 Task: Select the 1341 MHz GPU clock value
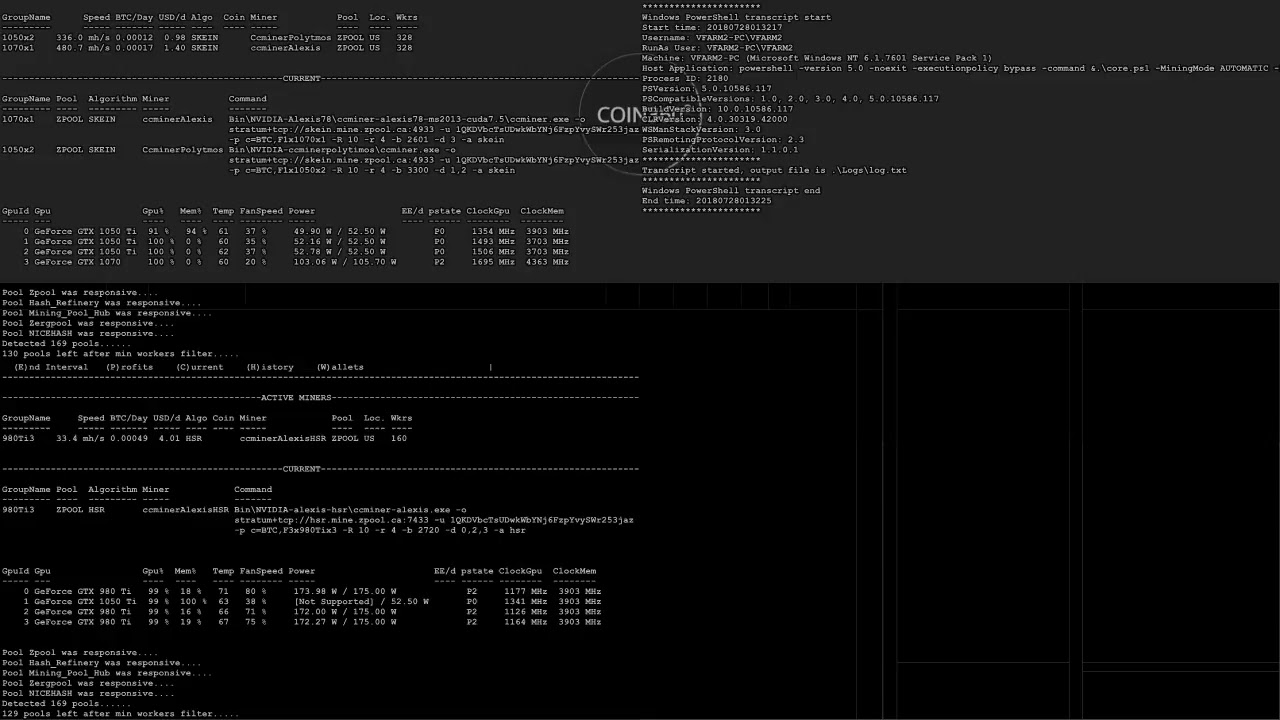tap(526, 602)
